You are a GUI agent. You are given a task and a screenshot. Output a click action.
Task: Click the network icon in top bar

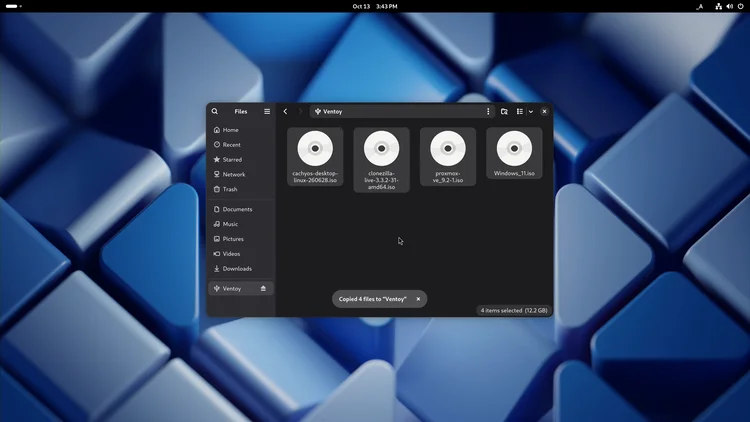[718, 6]
